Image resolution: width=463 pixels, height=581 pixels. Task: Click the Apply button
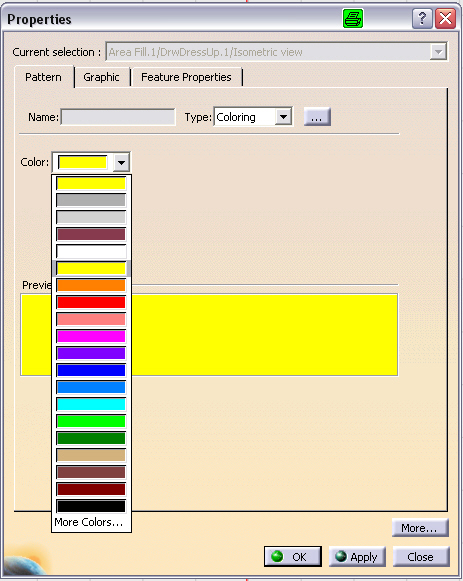[x=357, y=557]
